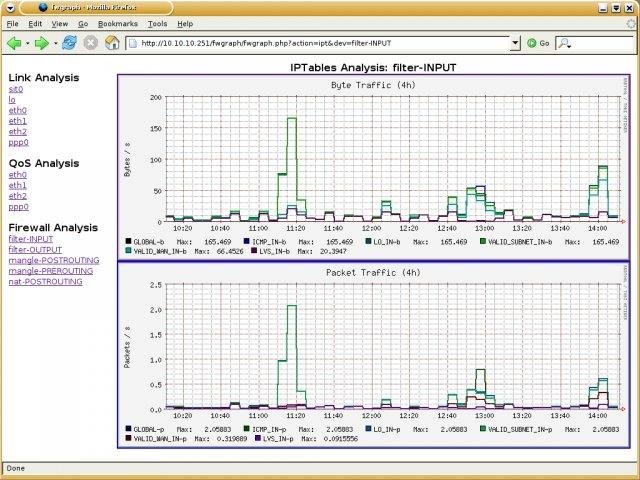Viewport: 640px width, 480px height.
Task: Open the File menu
Action: (x=13, y=24)
